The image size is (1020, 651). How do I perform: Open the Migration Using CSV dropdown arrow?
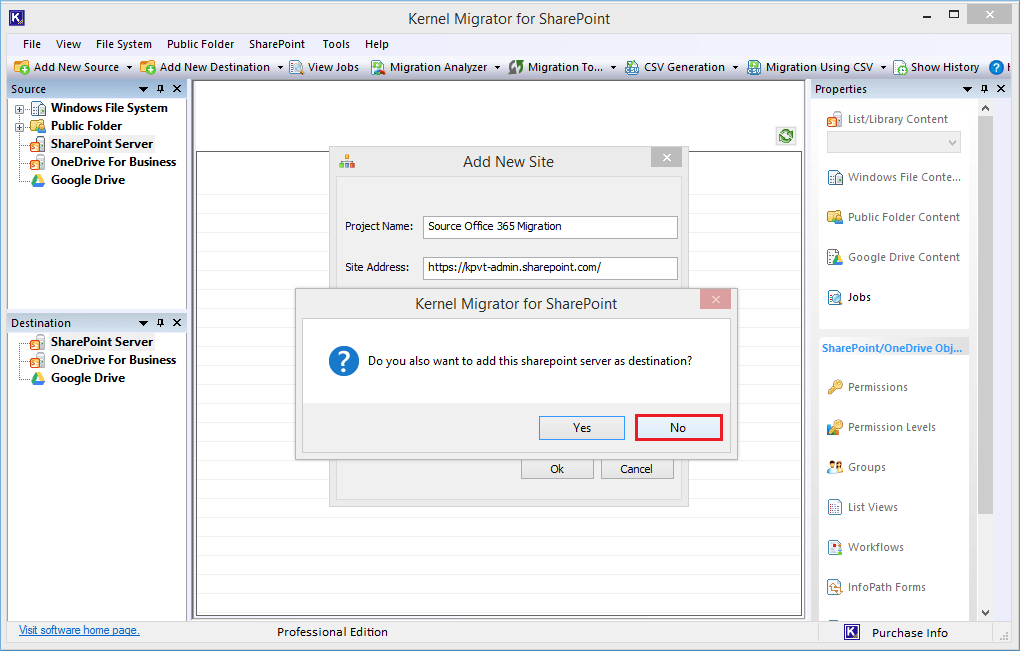(883, 68)
